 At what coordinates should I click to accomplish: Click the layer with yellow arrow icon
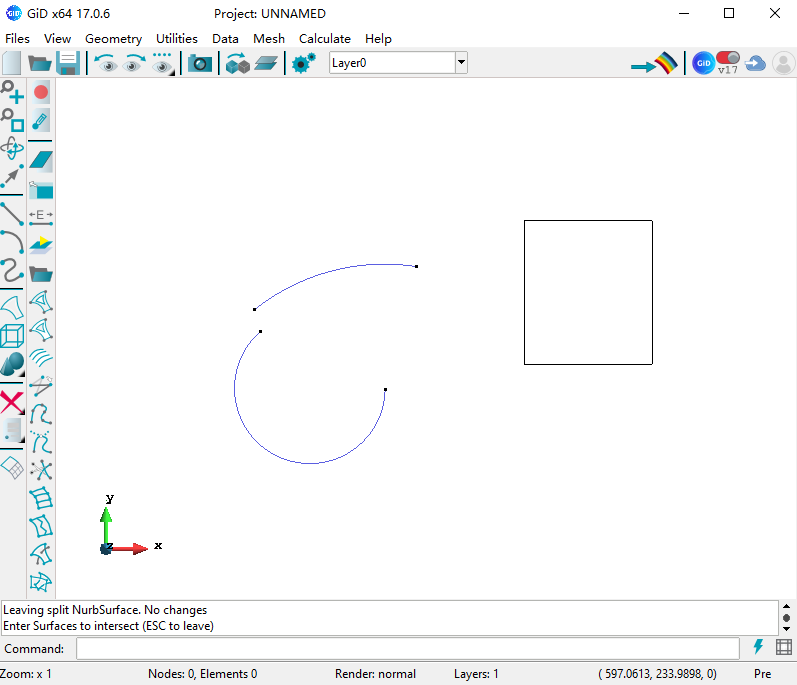coord(41,245)
